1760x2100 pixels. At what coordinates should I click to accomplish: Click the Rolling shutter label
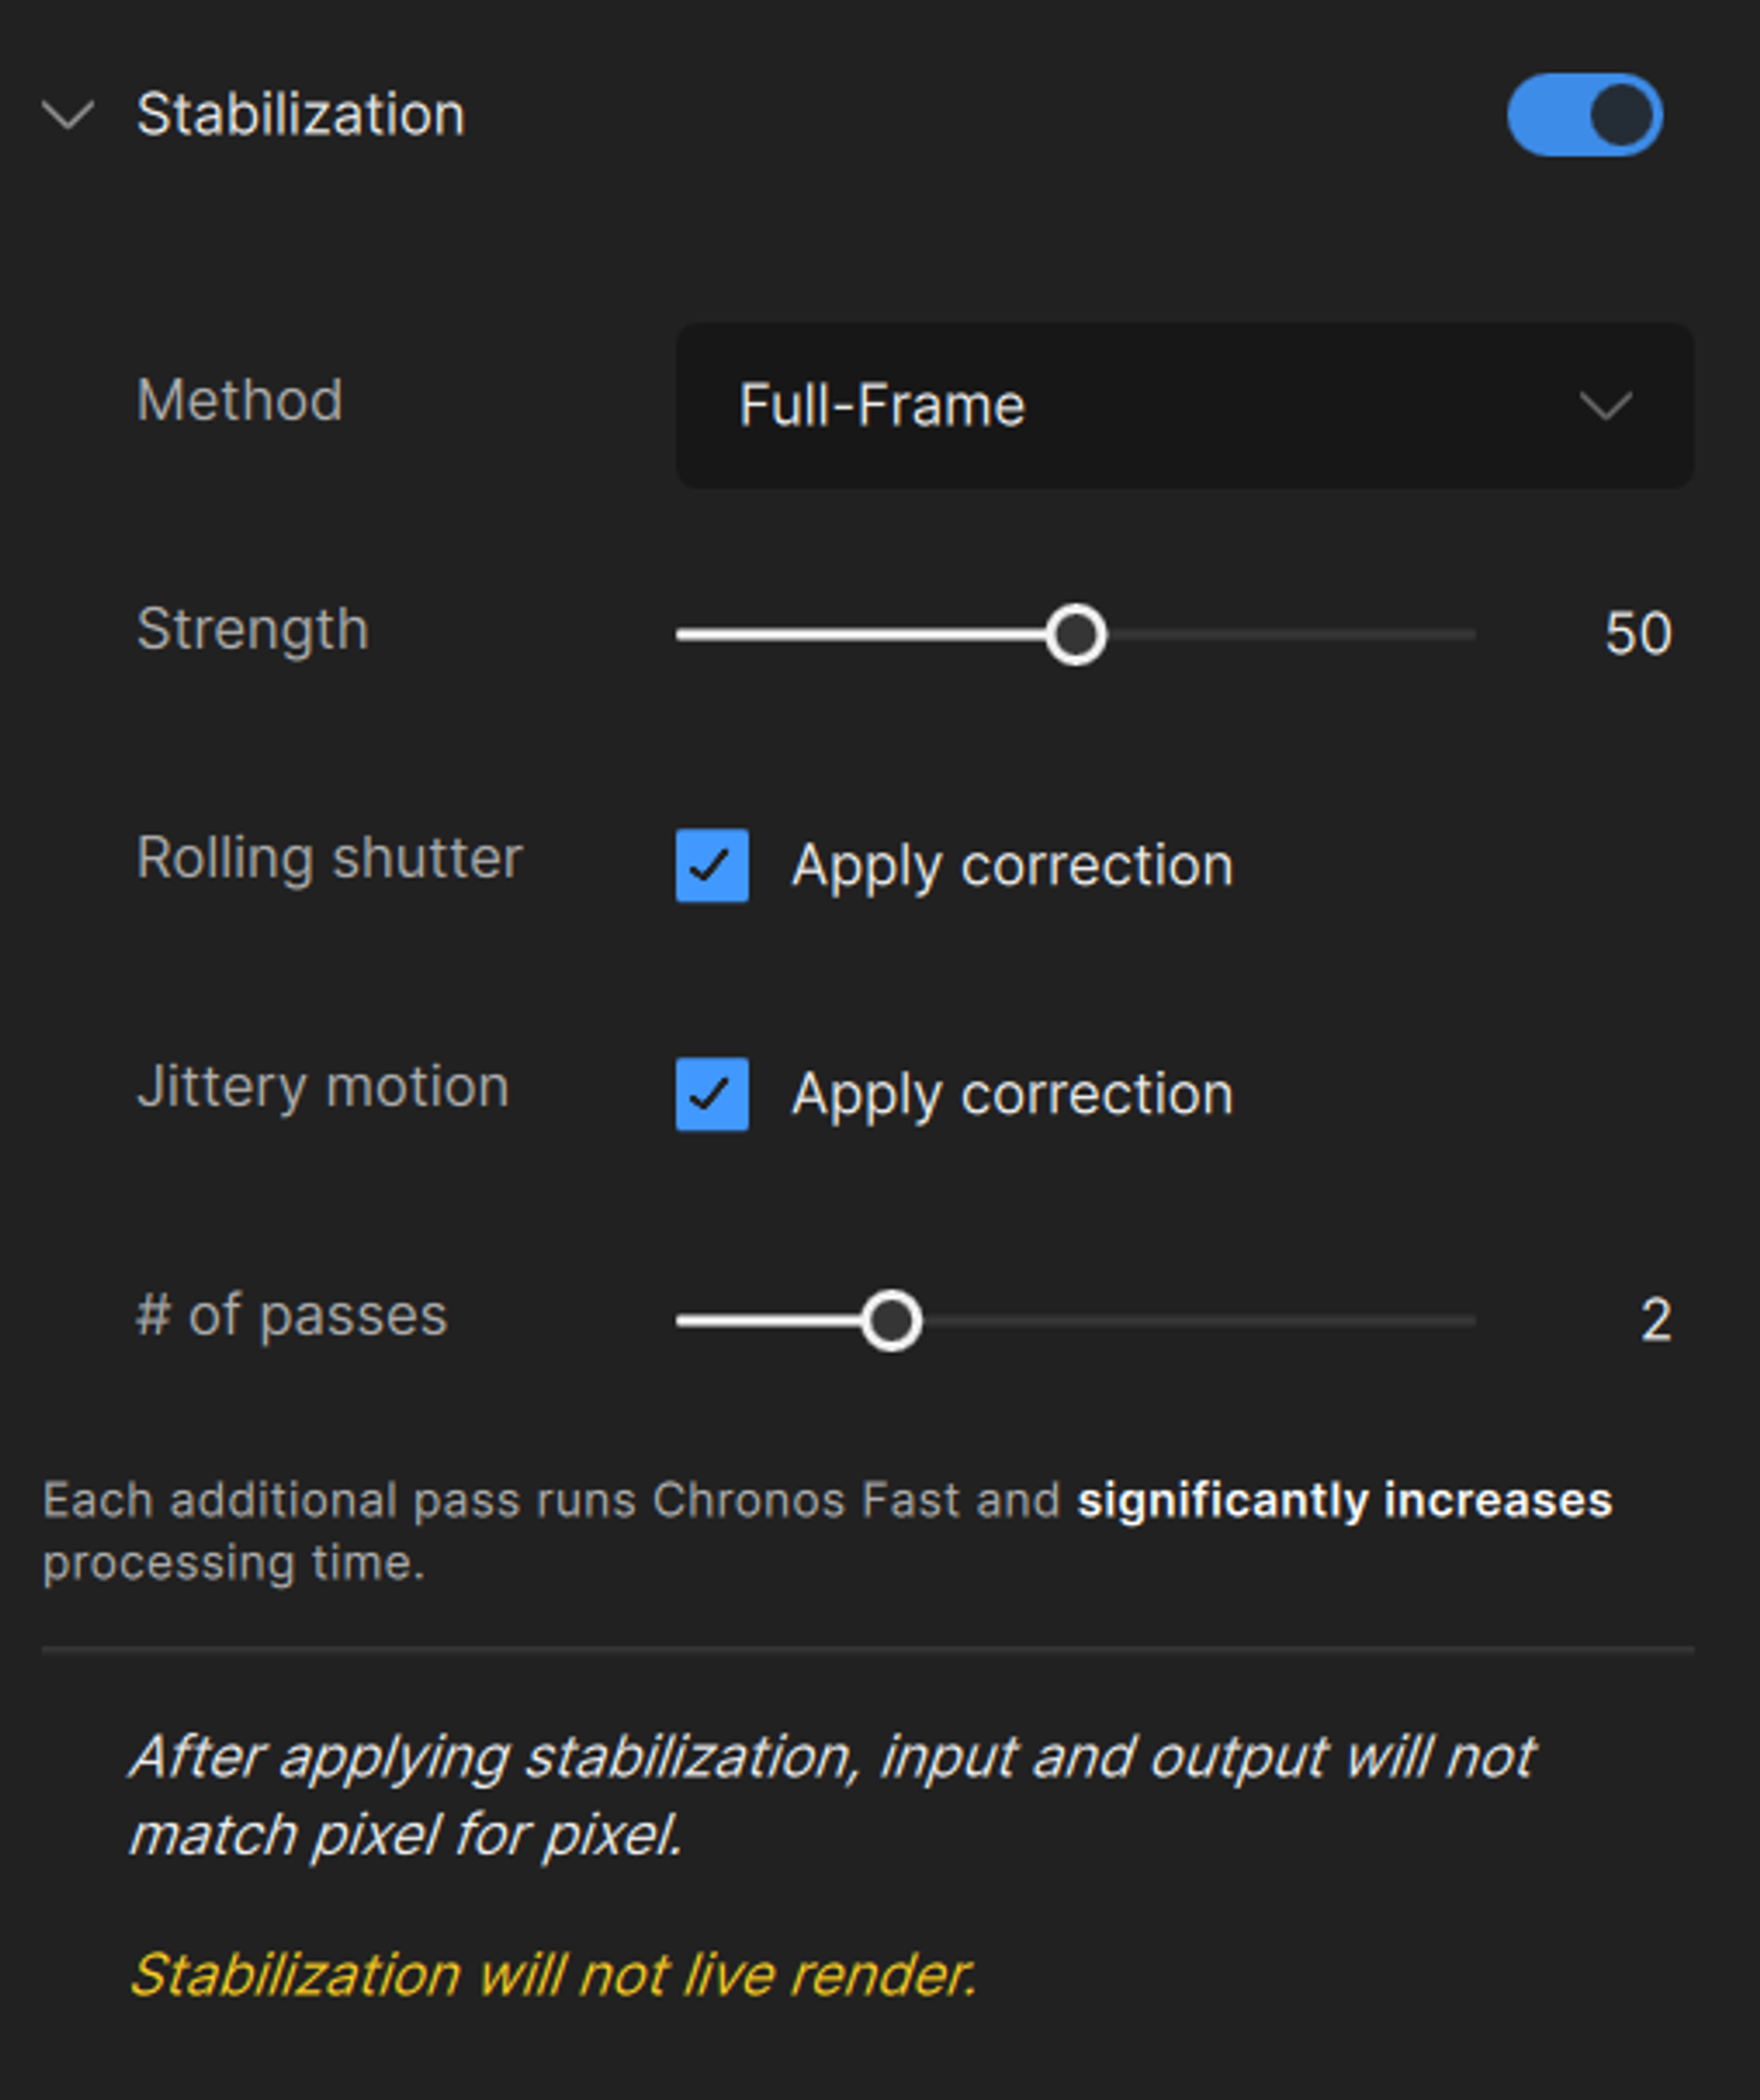(329, 858)
